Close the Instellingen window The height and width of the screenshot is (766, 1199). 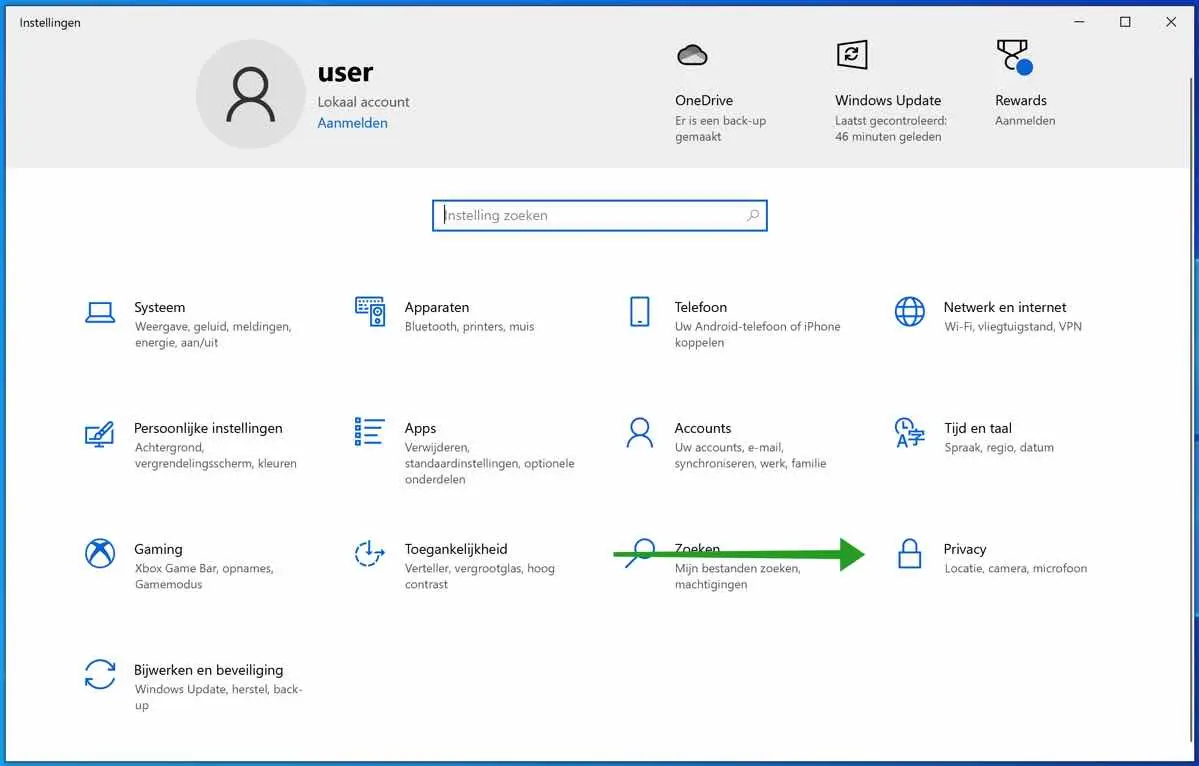coord(1171,22)
